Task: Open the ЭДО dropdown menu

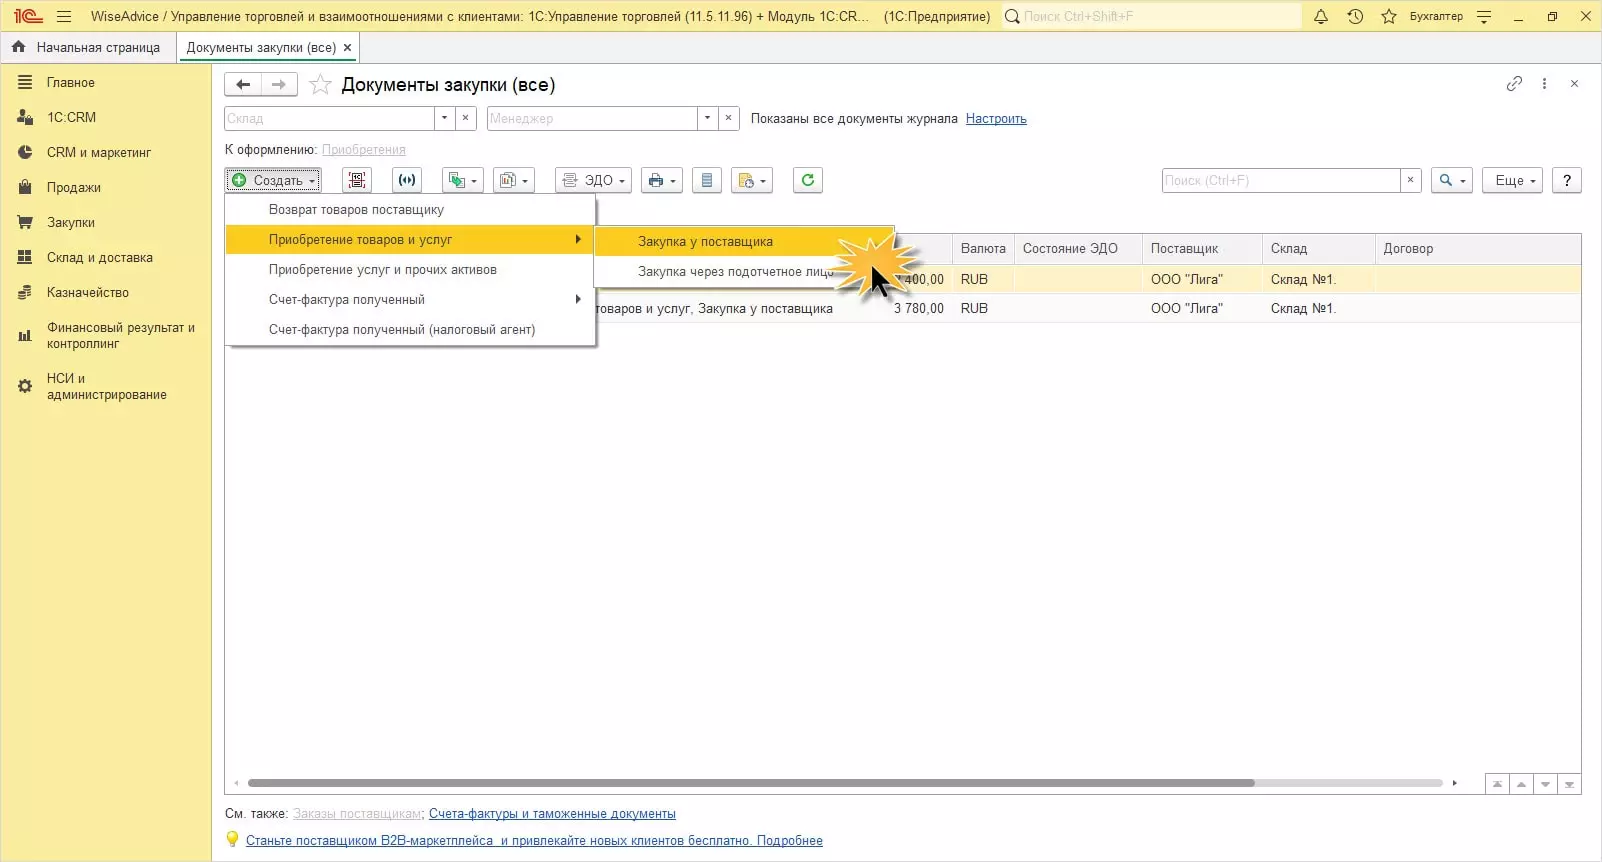Action: pyautogui.click(x=594, y=180)
